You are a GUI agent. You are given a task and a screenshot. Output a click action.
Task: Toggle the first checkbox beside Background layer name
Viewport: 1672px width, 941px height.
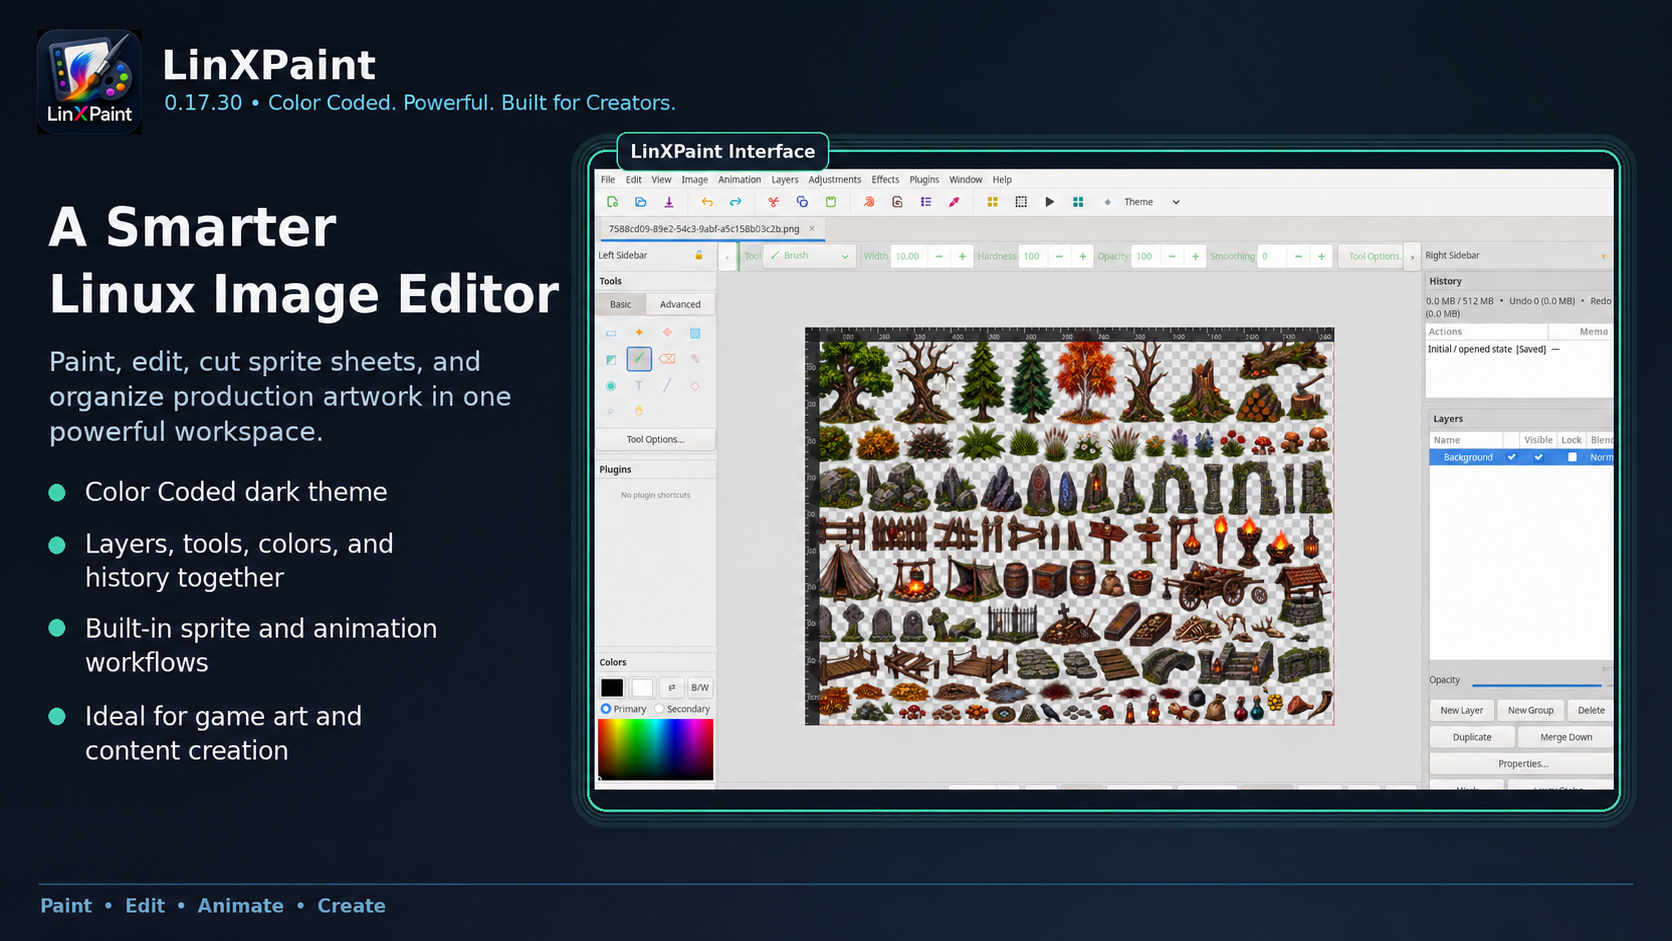(1512, 457)
